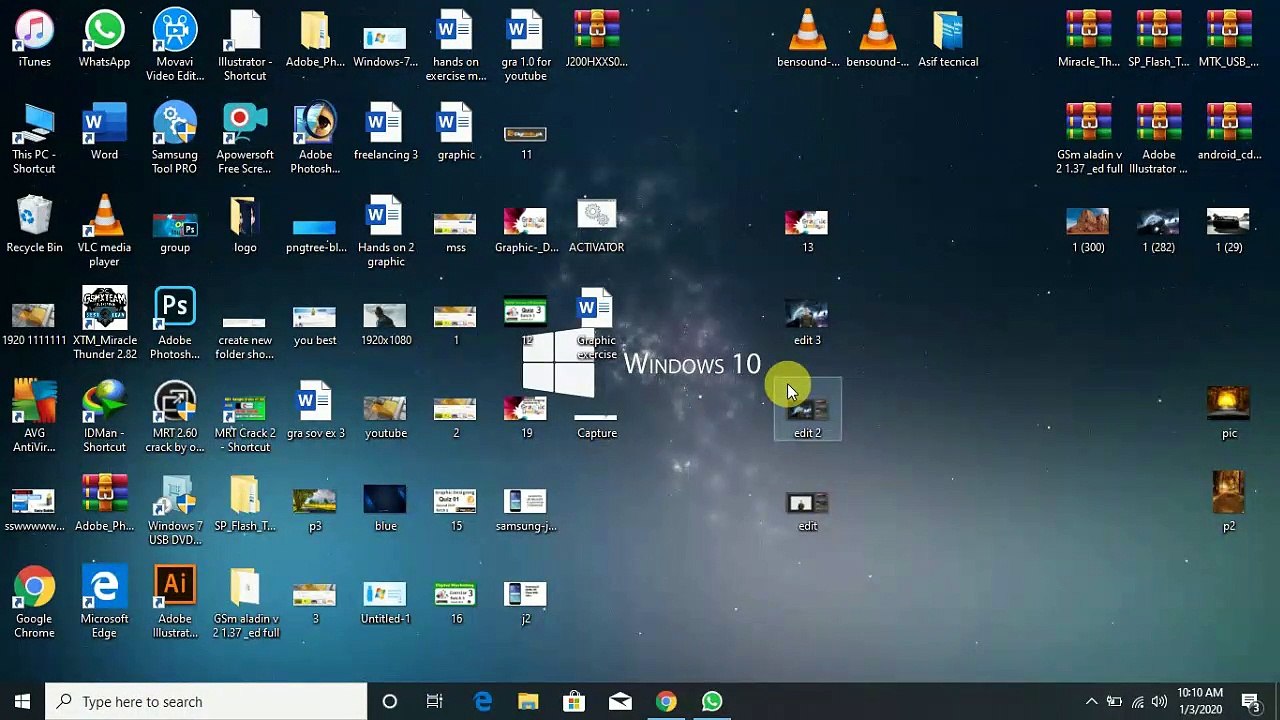Open the Mail app on taskbar
This screenshot has height=720, width=1280.
point(620,702)
